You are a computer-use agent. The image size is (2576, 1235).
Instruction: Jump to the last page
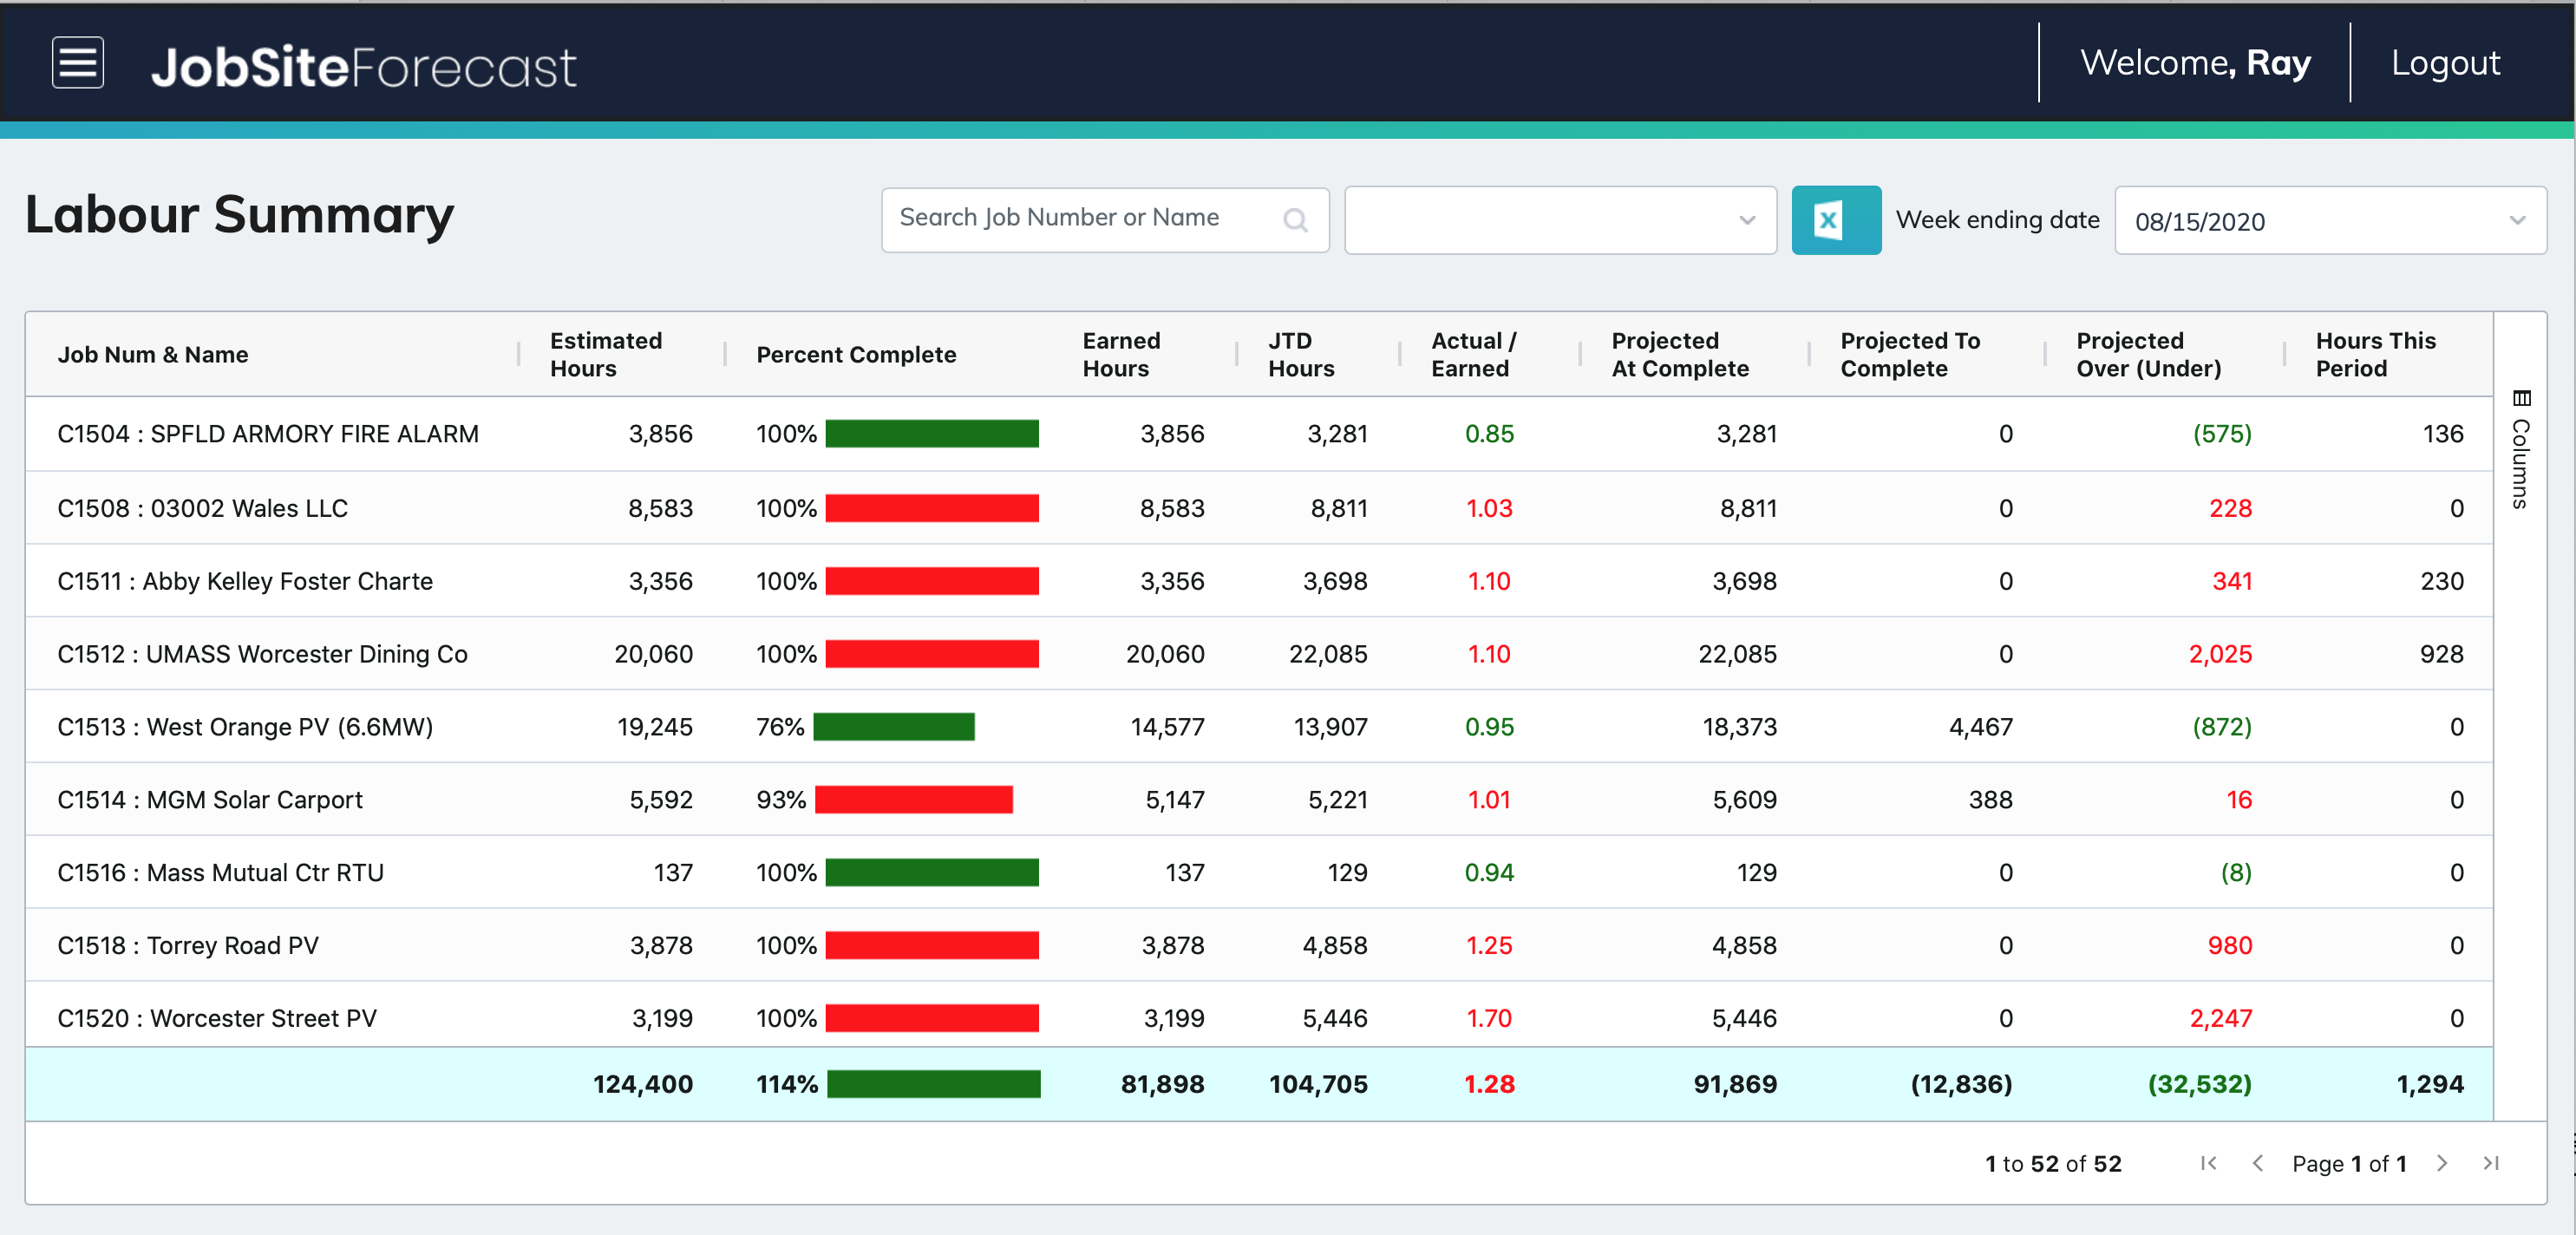[x=2491, y=1163]
